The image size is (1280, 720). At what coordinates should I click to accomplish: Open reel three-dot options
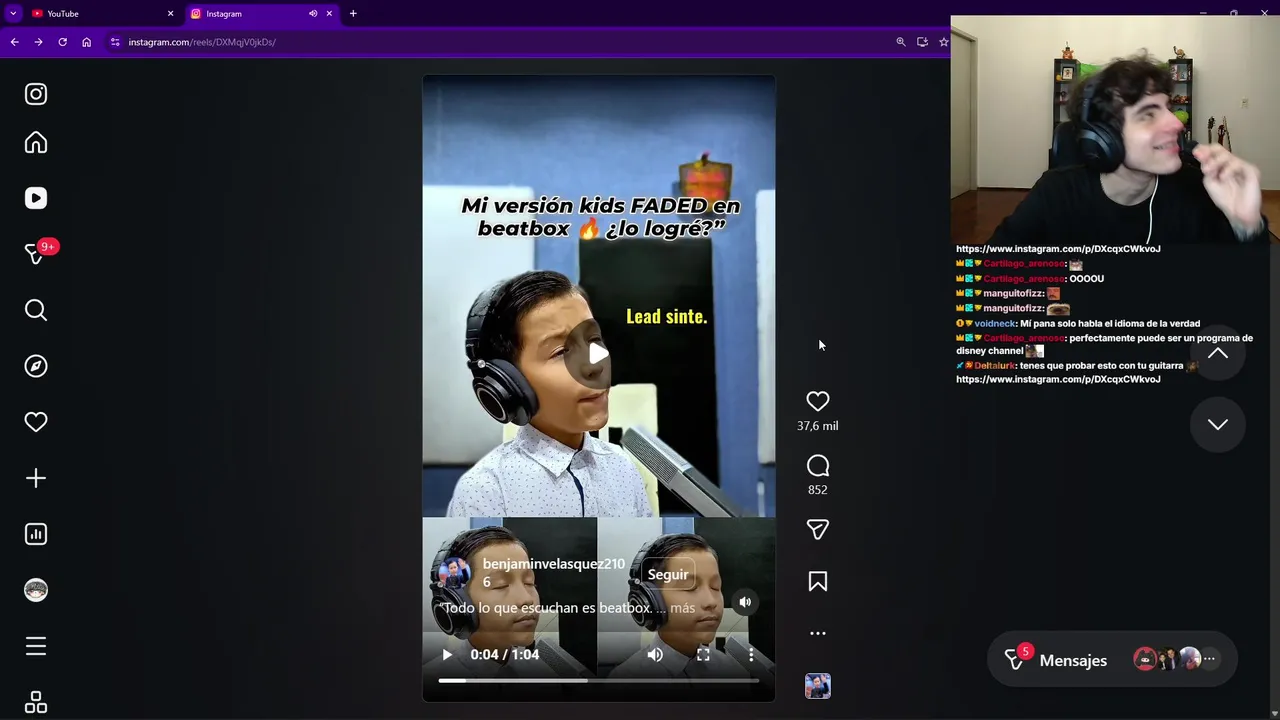[818, 633]
